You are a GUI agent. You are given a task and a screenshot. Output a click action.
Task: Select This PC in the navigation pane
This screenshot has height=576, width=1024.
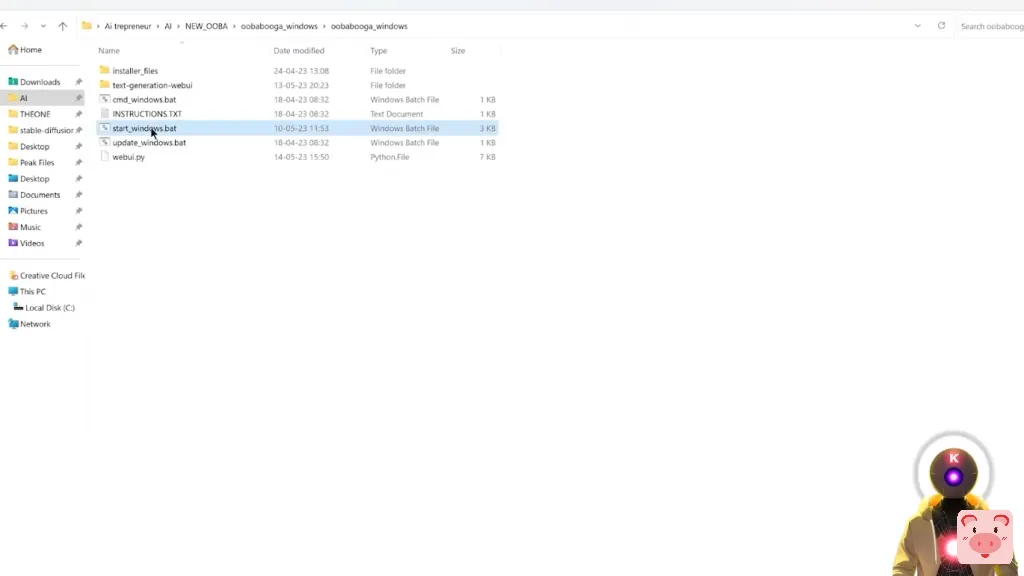tap(33, 291)
